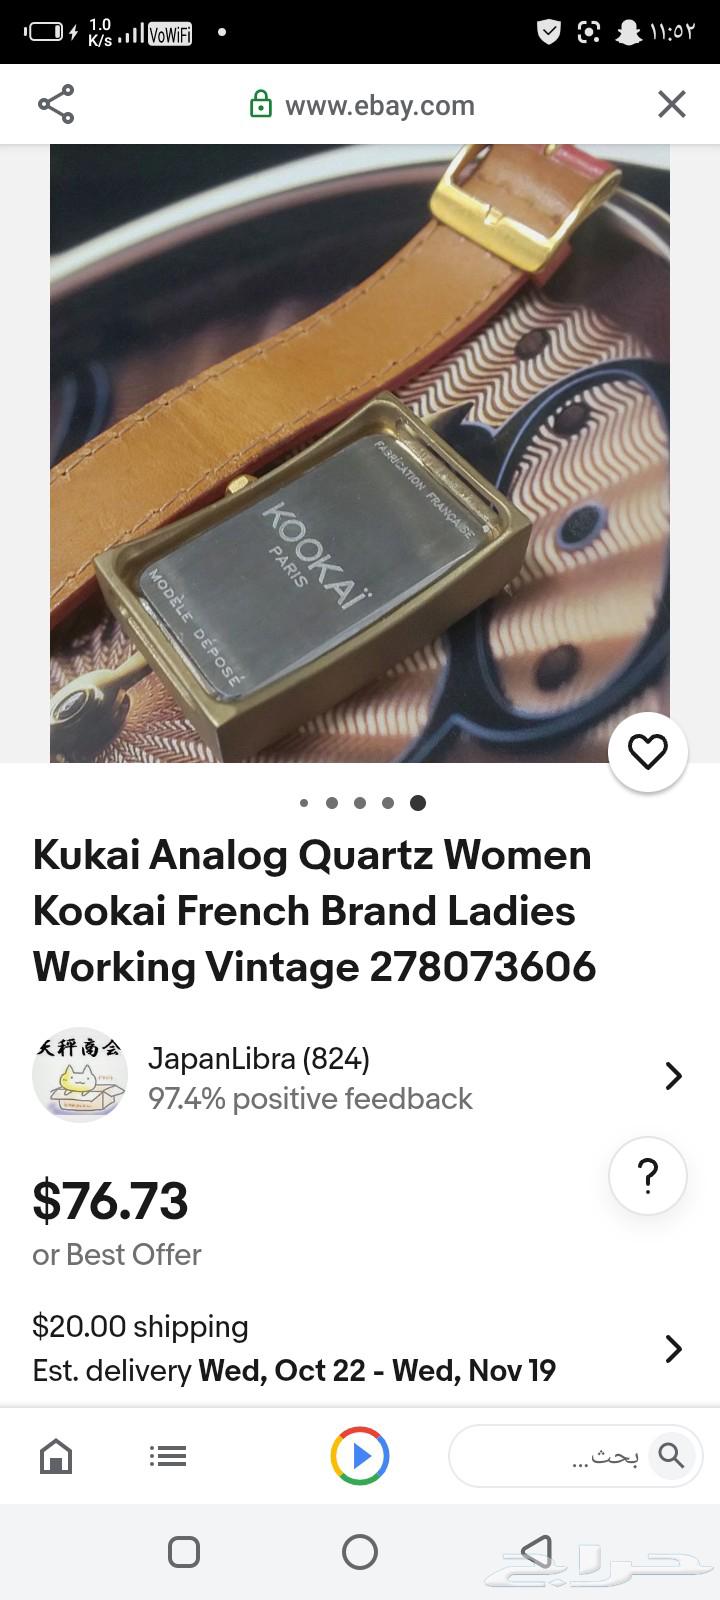The image size is (720, 1600).
Task: Tap the JapanLibra seller avatar
Action: point(80,1076)
